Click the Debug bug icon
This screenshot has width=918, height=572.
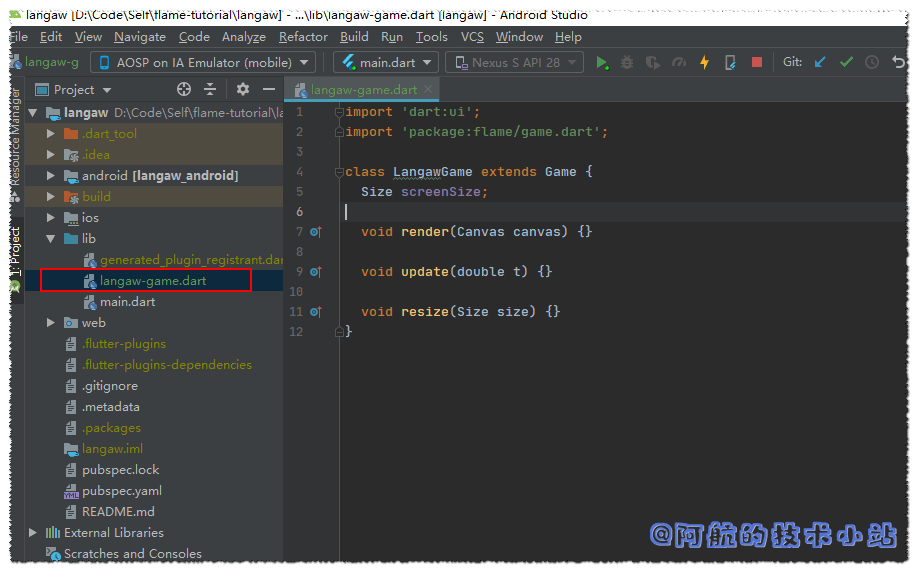[627, 62]
